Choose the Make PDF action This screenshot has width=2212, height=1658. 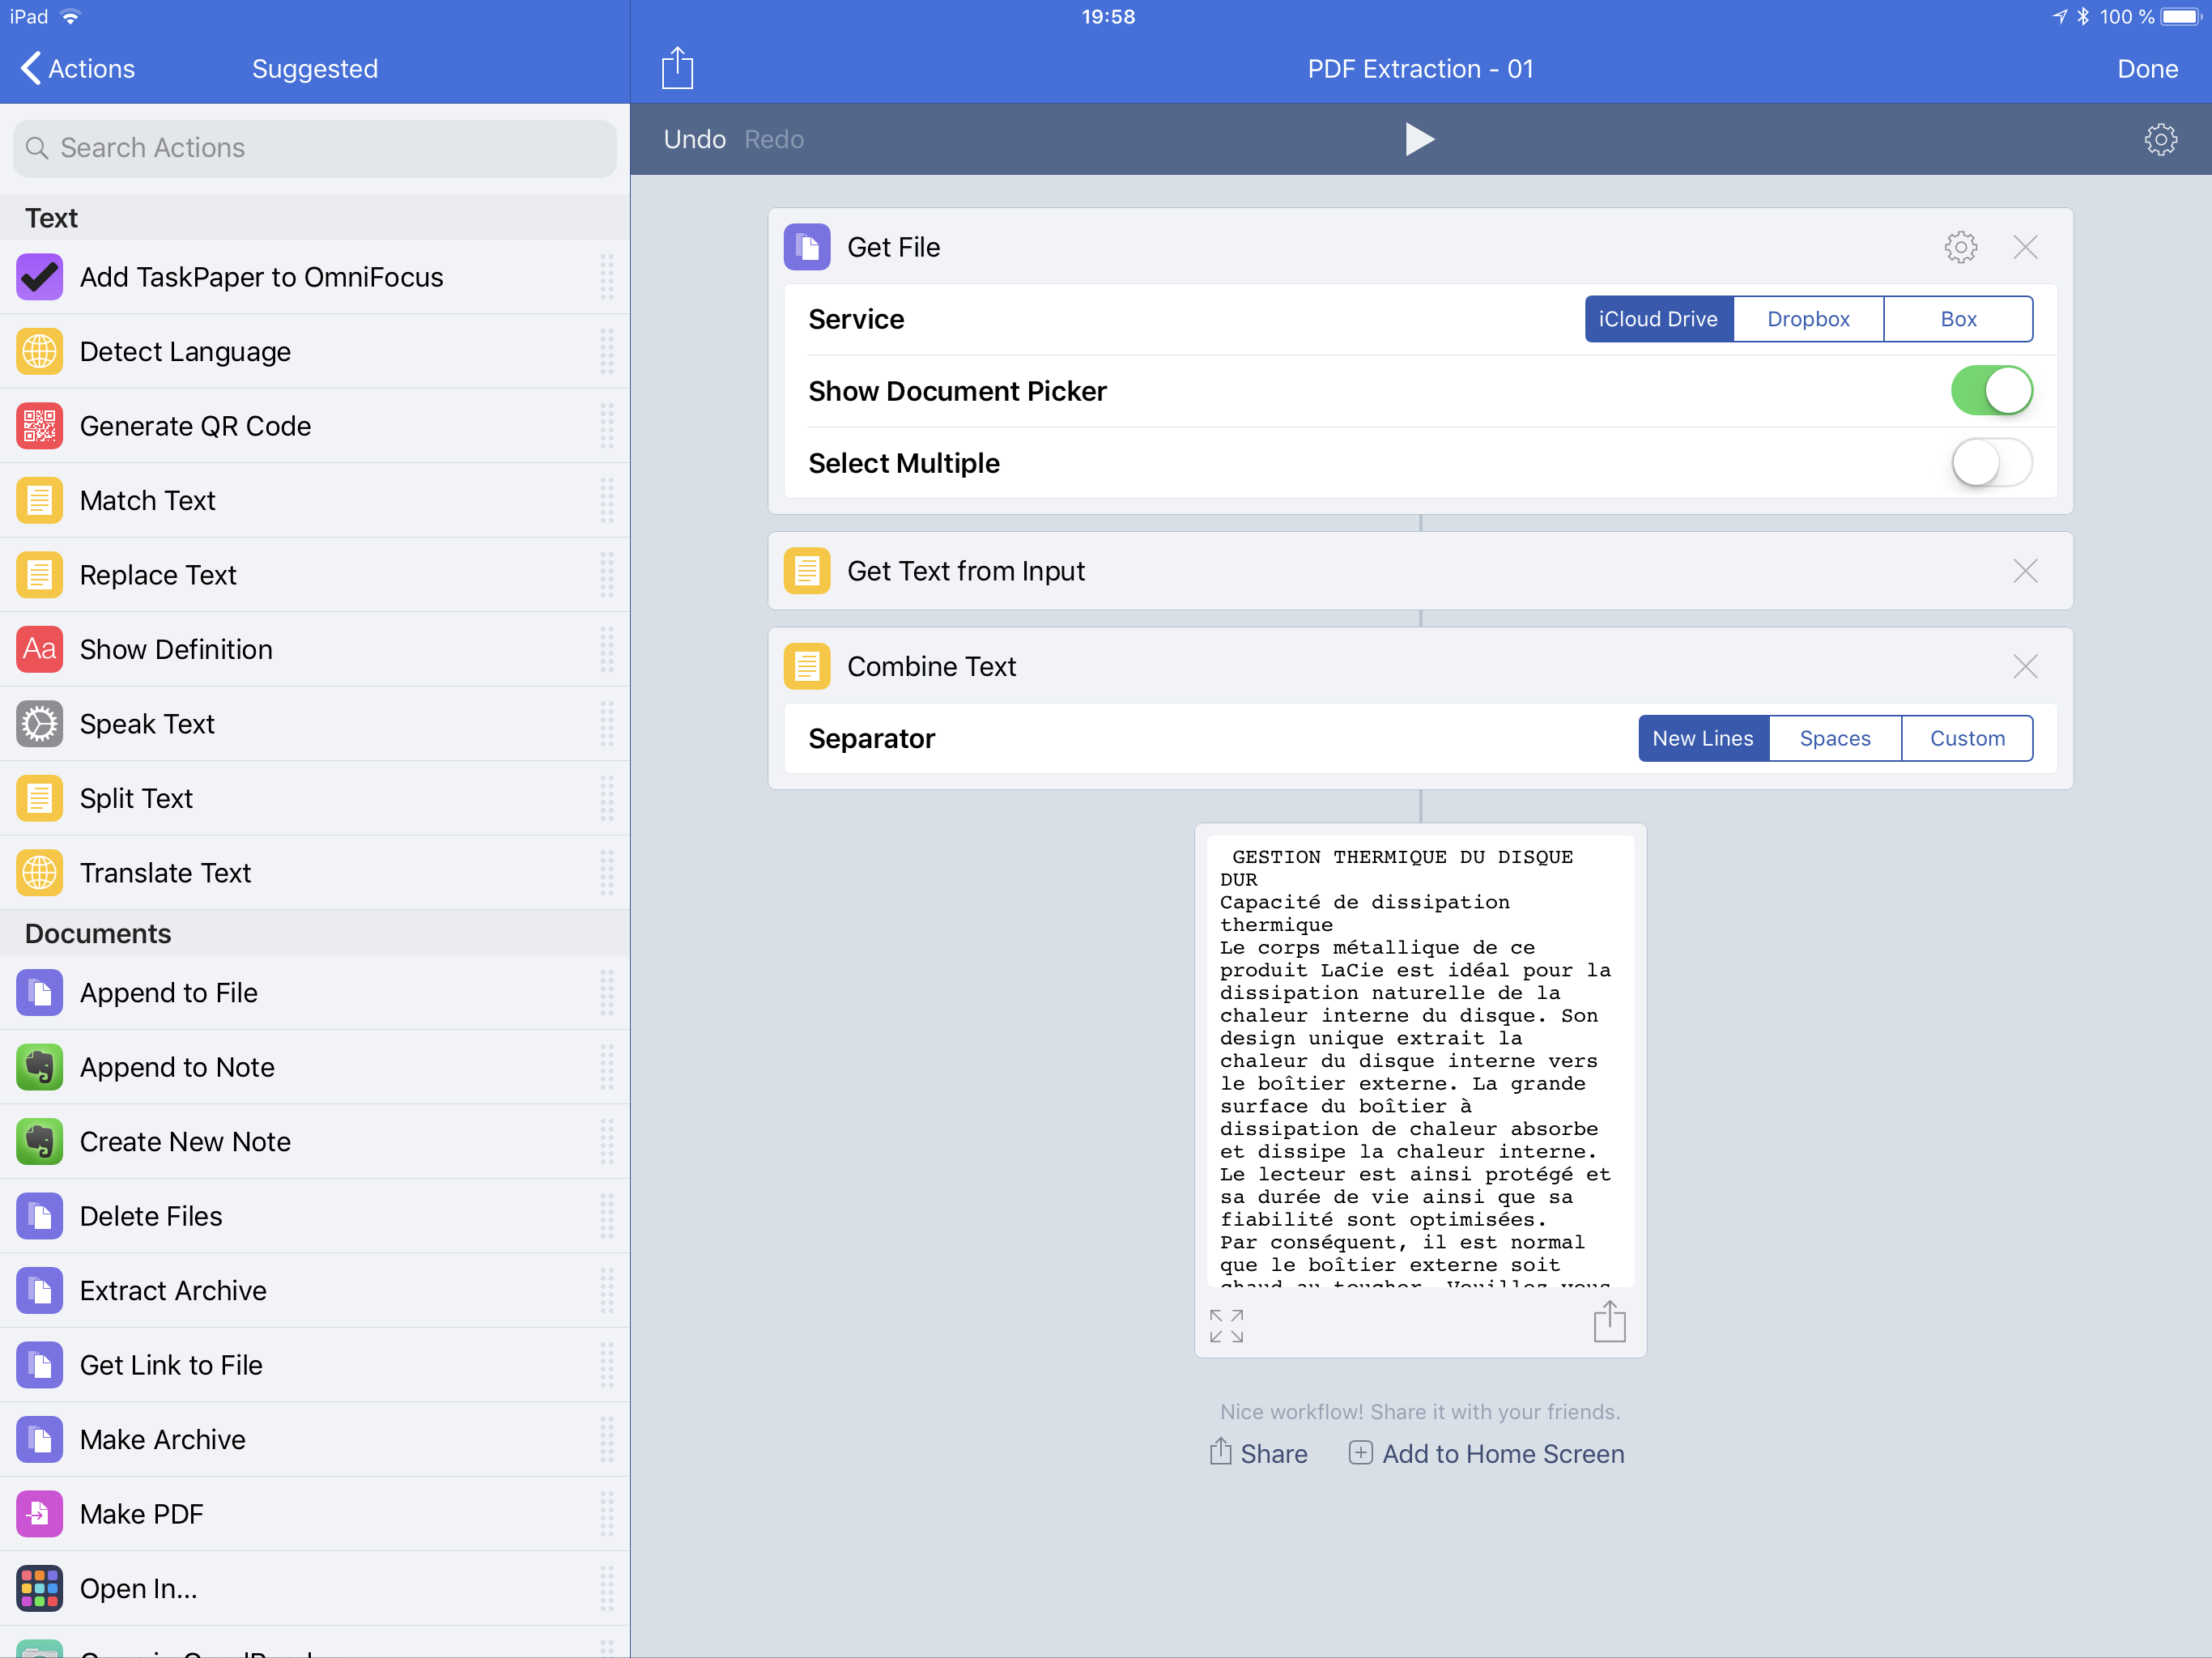[141, 1514]
